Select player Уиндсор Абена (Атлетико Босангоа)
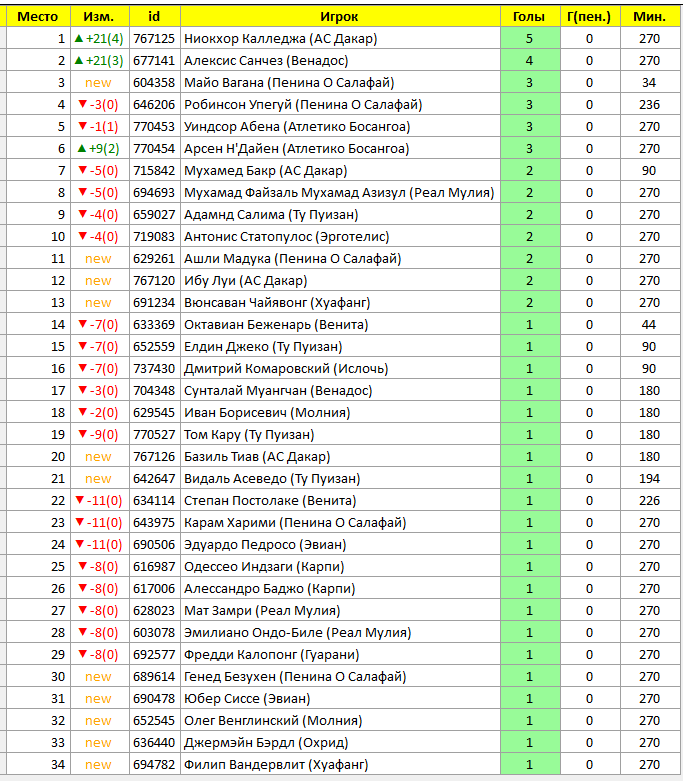This screenshot has width=683, height=781. (x=297, y=127)
